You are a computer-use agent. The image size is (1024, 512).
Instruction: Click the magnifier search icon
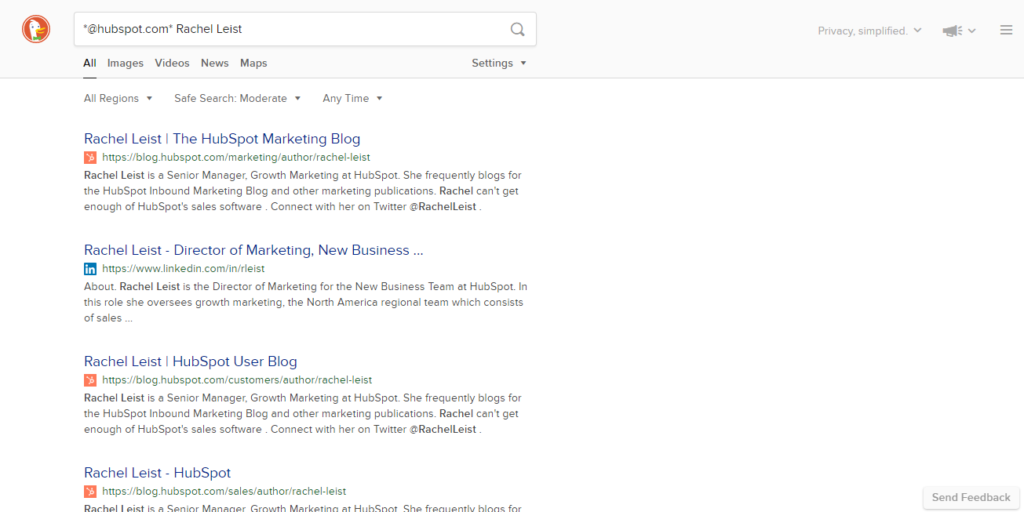coord(517,29)
